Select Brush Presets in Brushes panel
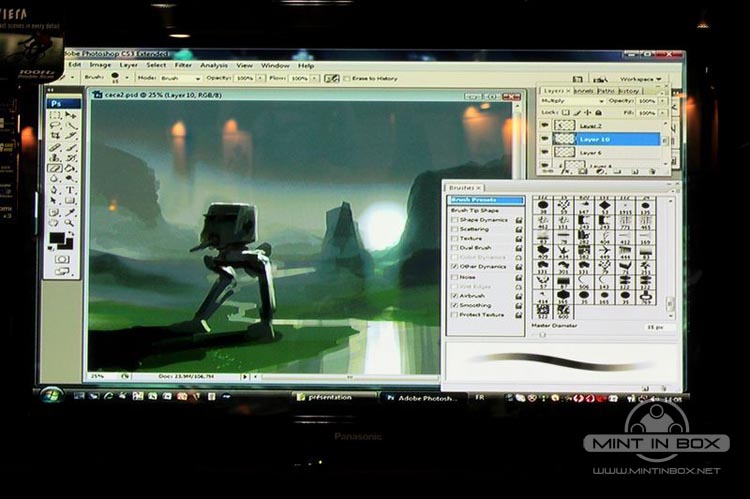The width and height of the screenshot is (750, 499). pyautogui.click(x=486, y=200)
